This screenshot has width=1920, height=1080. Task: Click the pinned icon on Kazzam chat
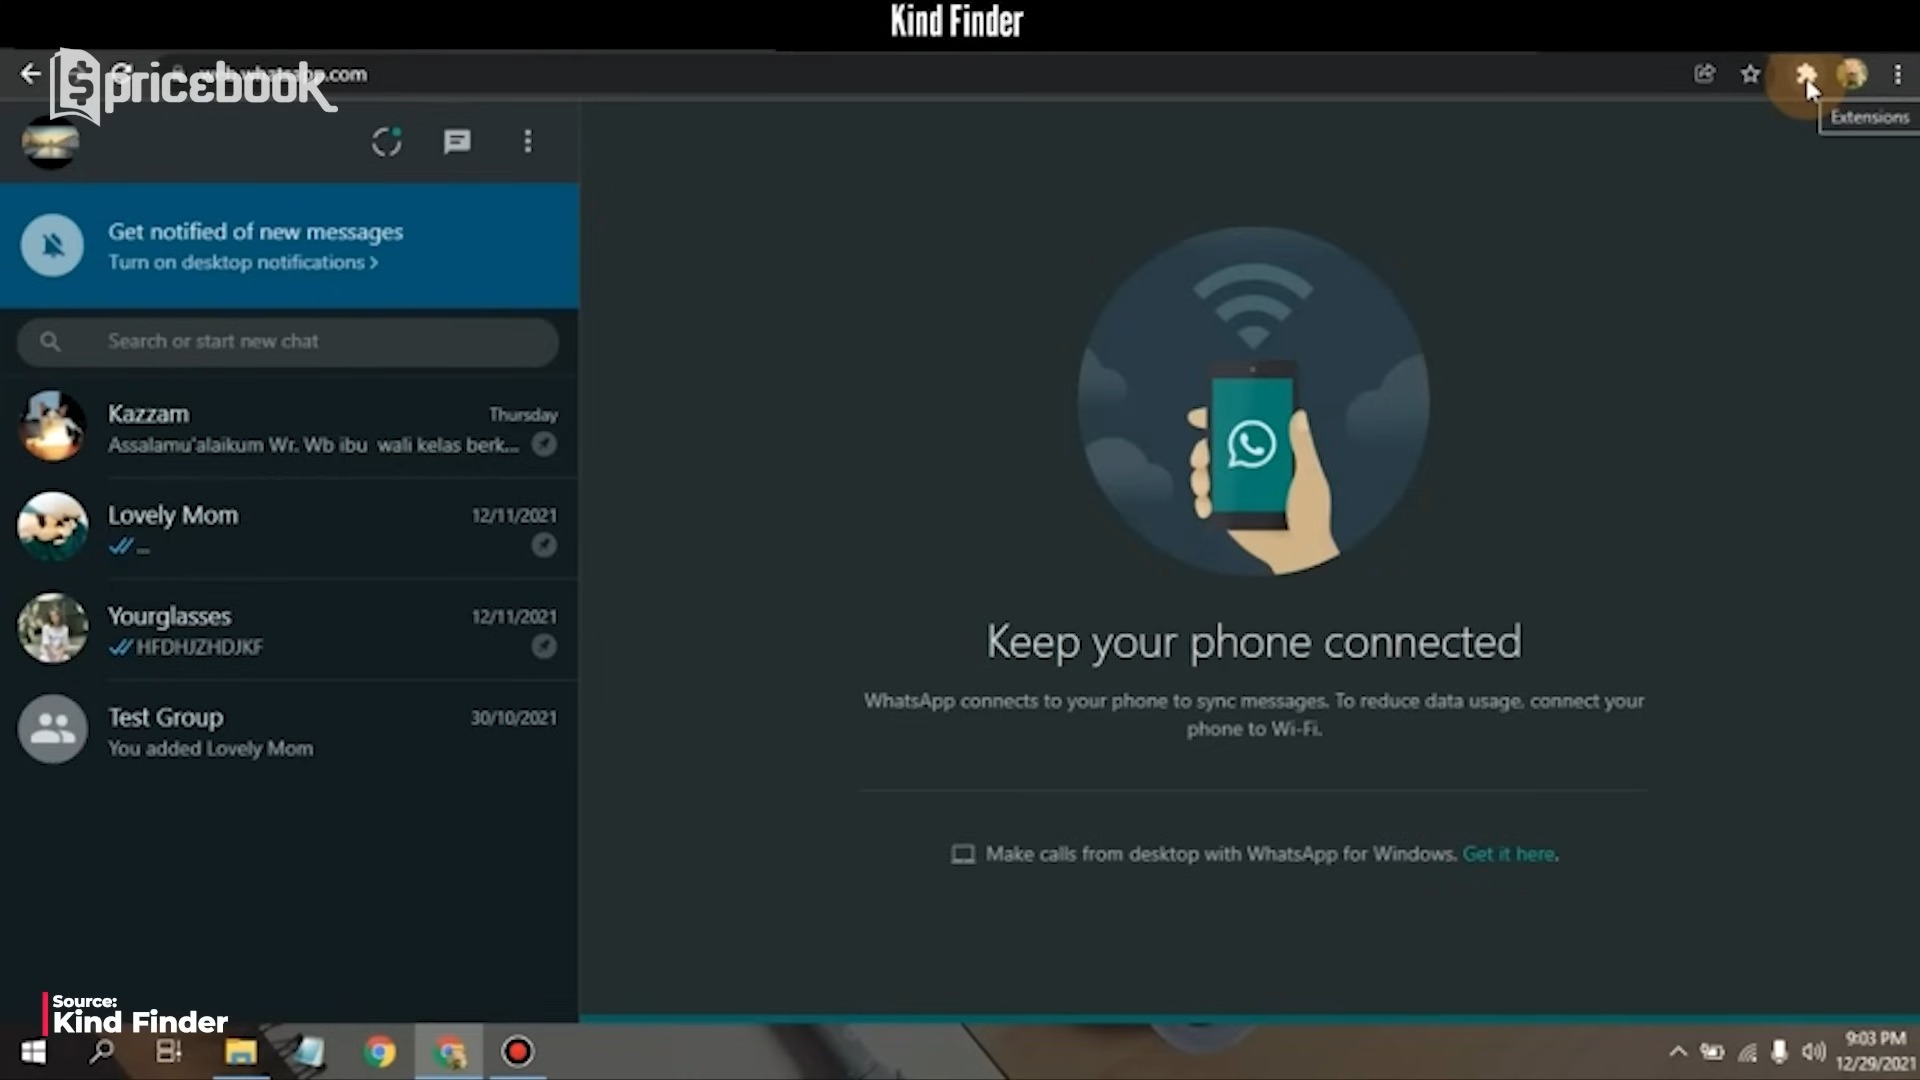click(544, 444)
